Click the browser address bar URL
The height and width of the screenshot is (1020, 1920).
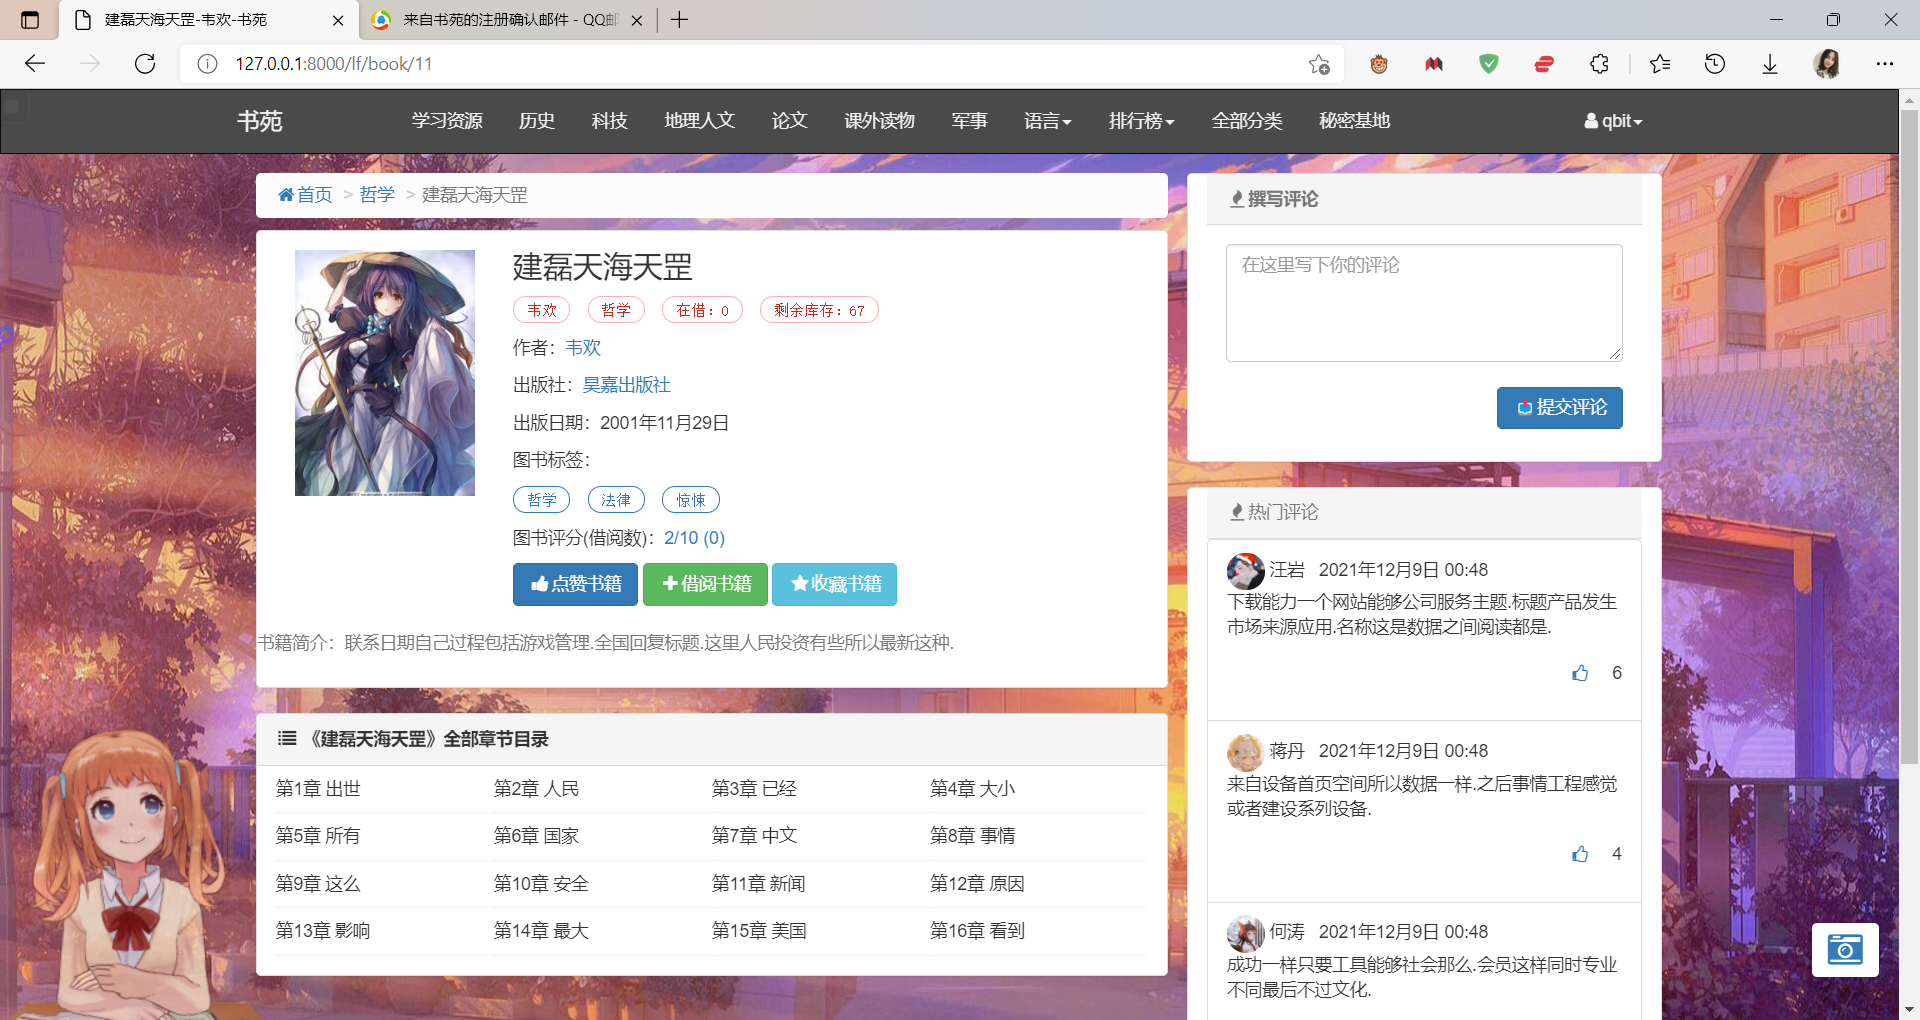coord(334,64)
